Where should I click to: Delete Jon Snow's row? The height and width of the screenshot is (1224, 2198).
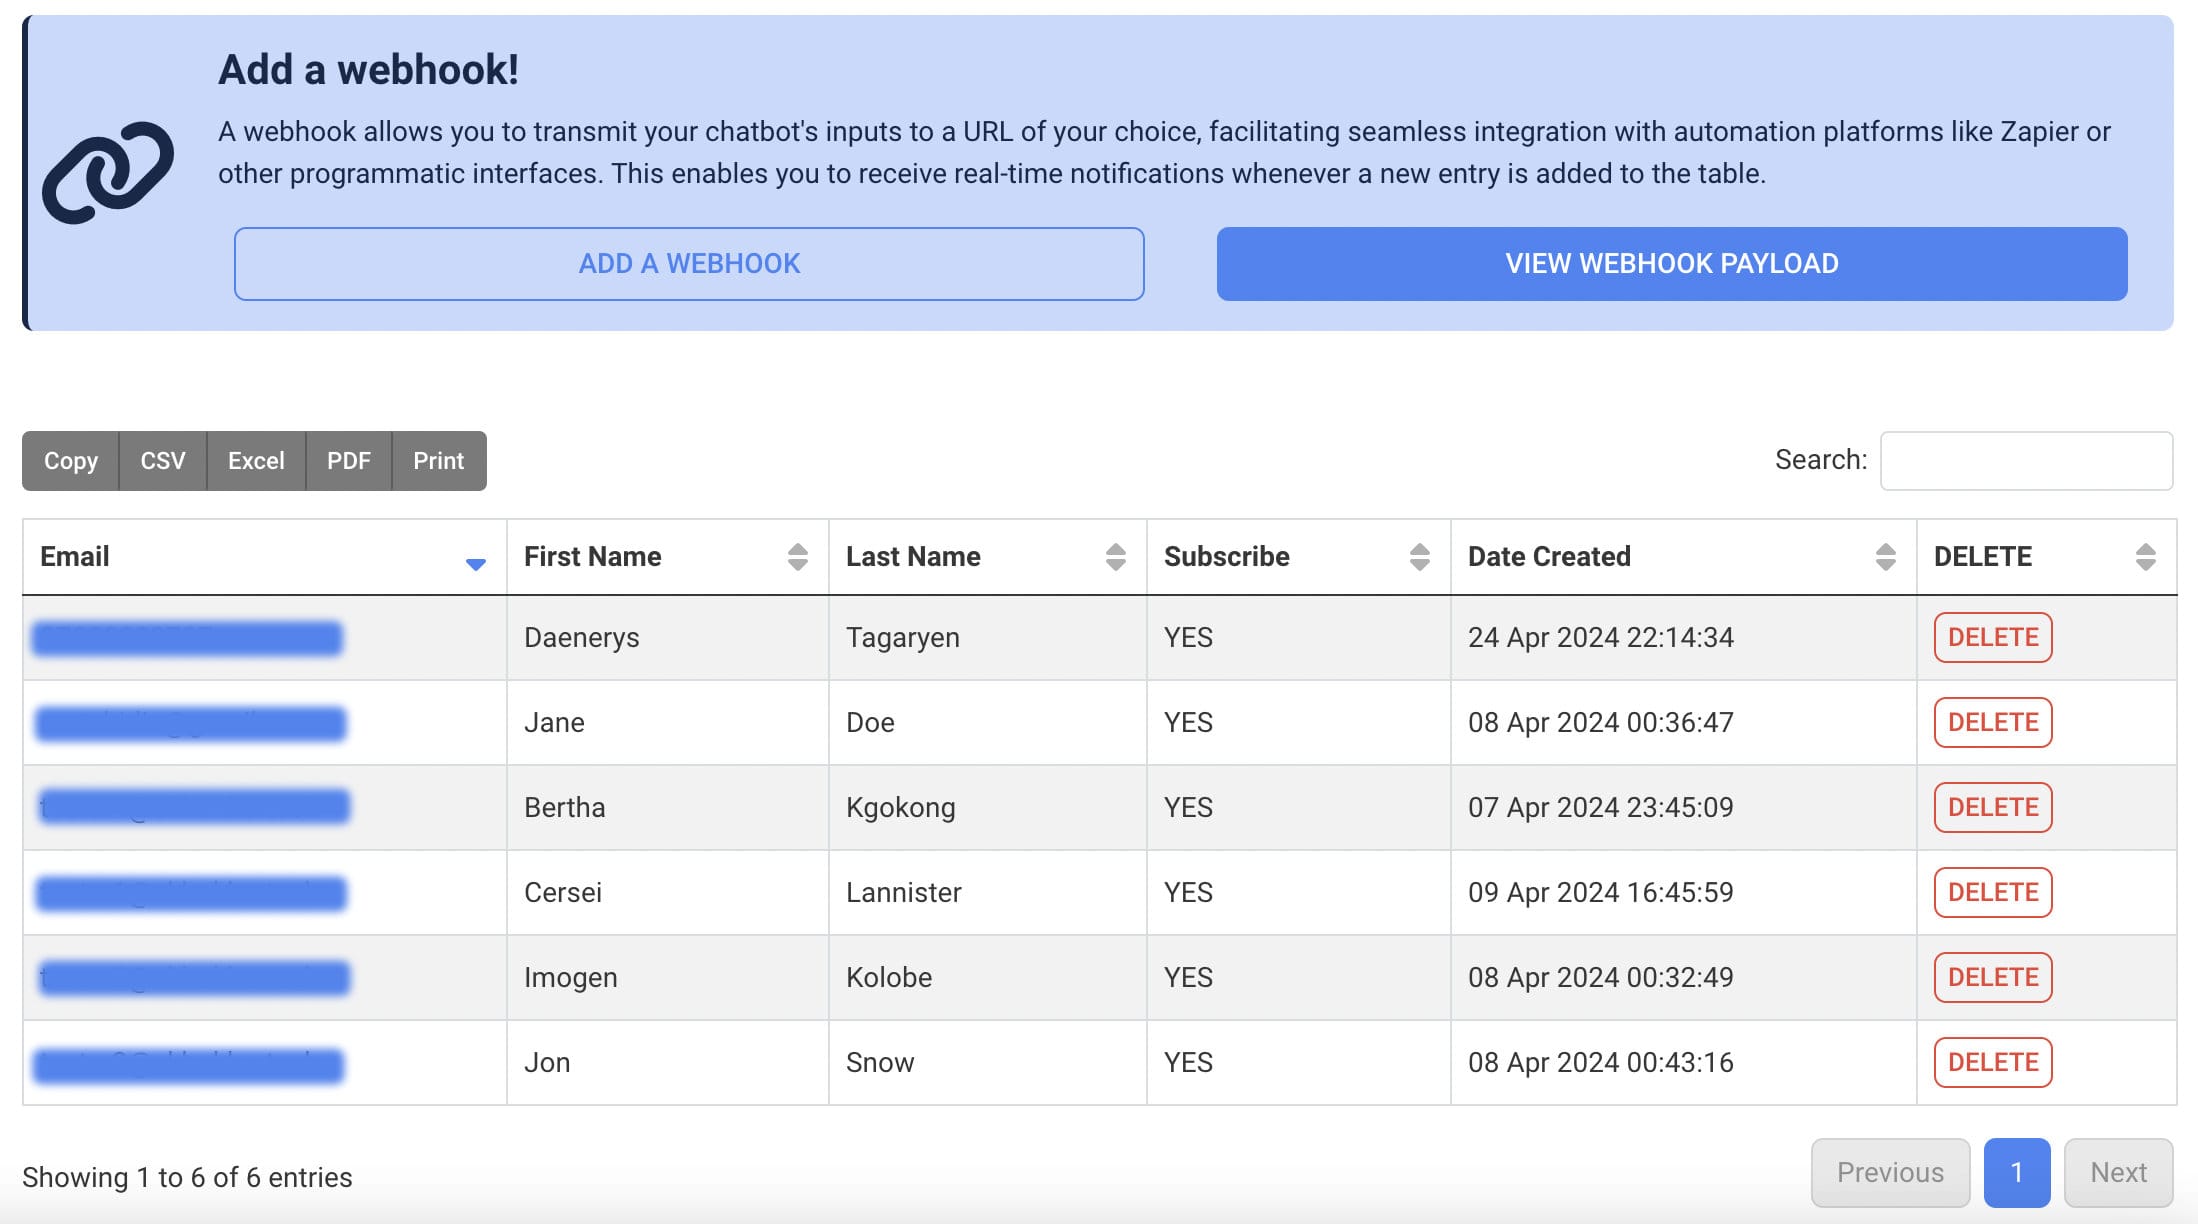[x=1992, y=1063]
